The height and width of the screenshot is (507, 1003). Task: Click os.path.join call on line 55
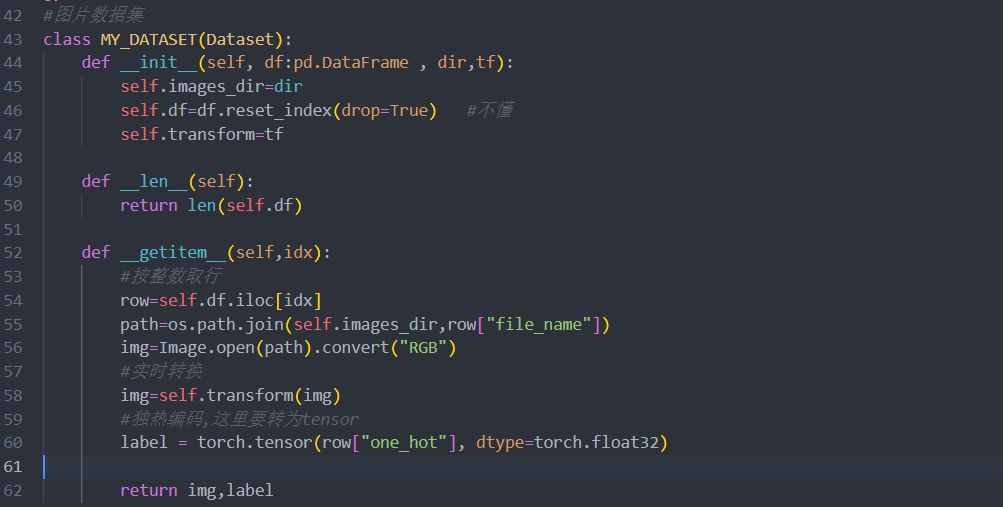tap(226, 324)
